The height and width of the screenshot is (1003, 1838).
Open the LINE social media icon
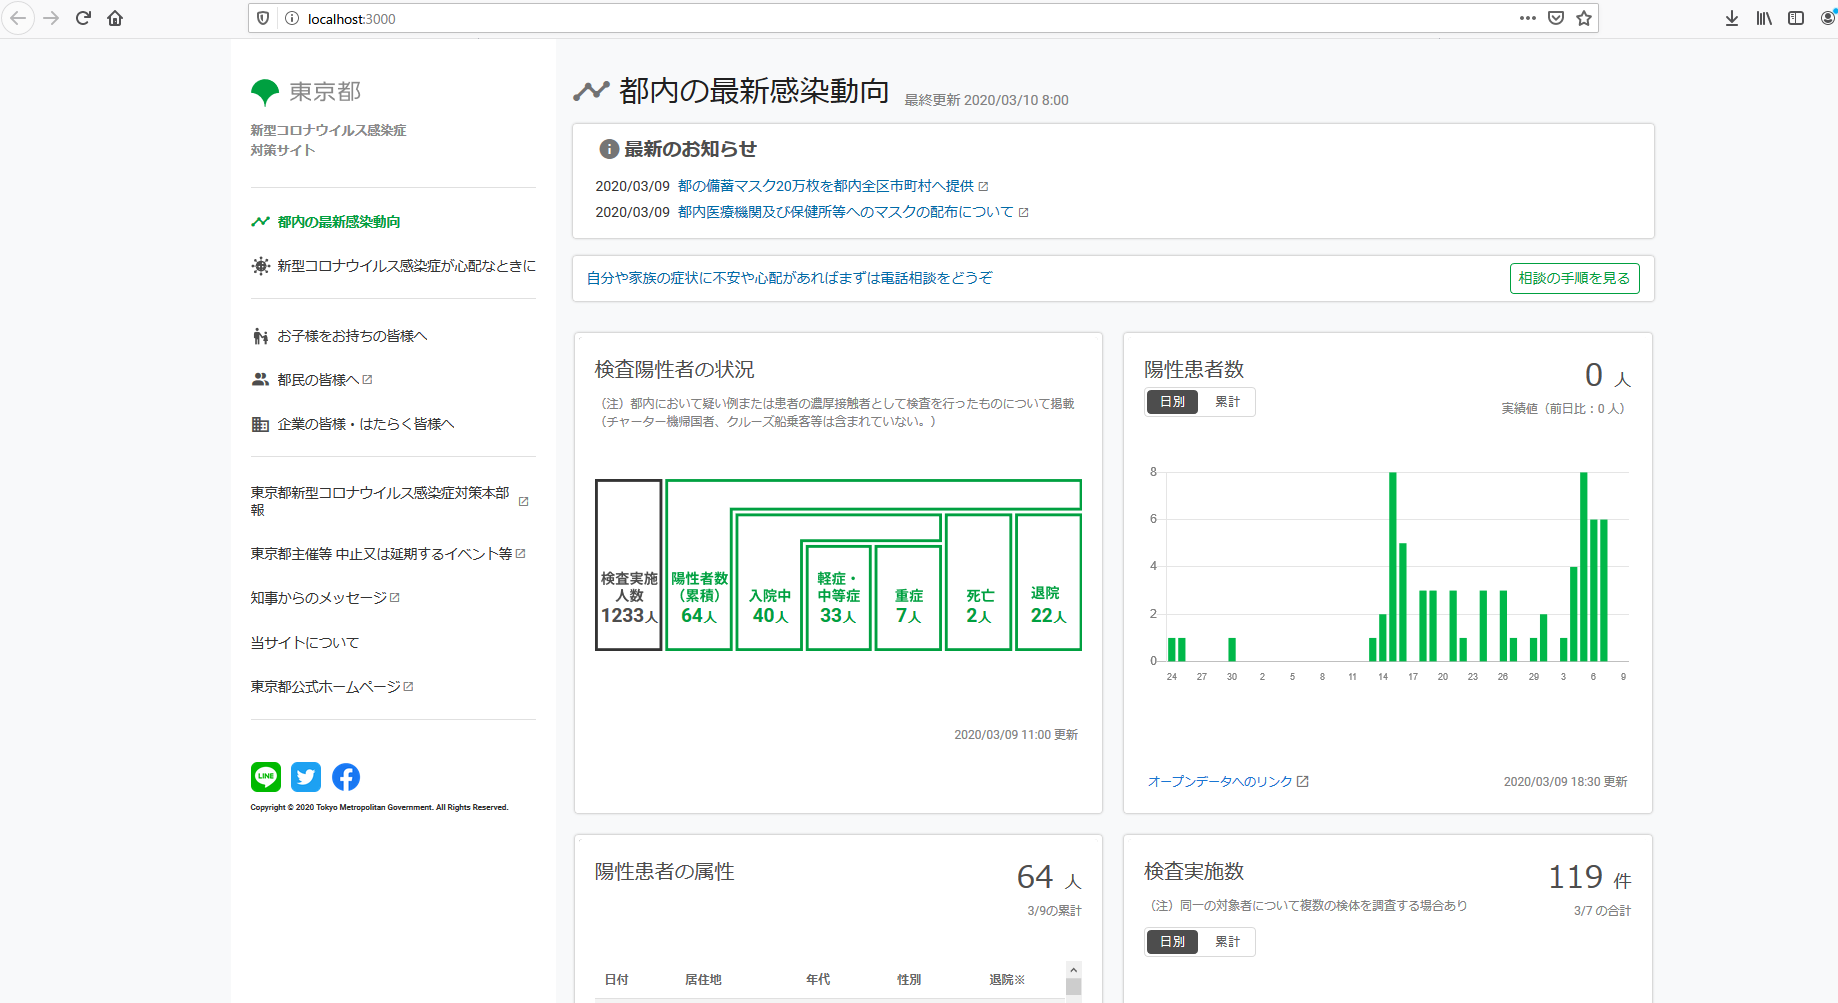[x=266, y=777]
